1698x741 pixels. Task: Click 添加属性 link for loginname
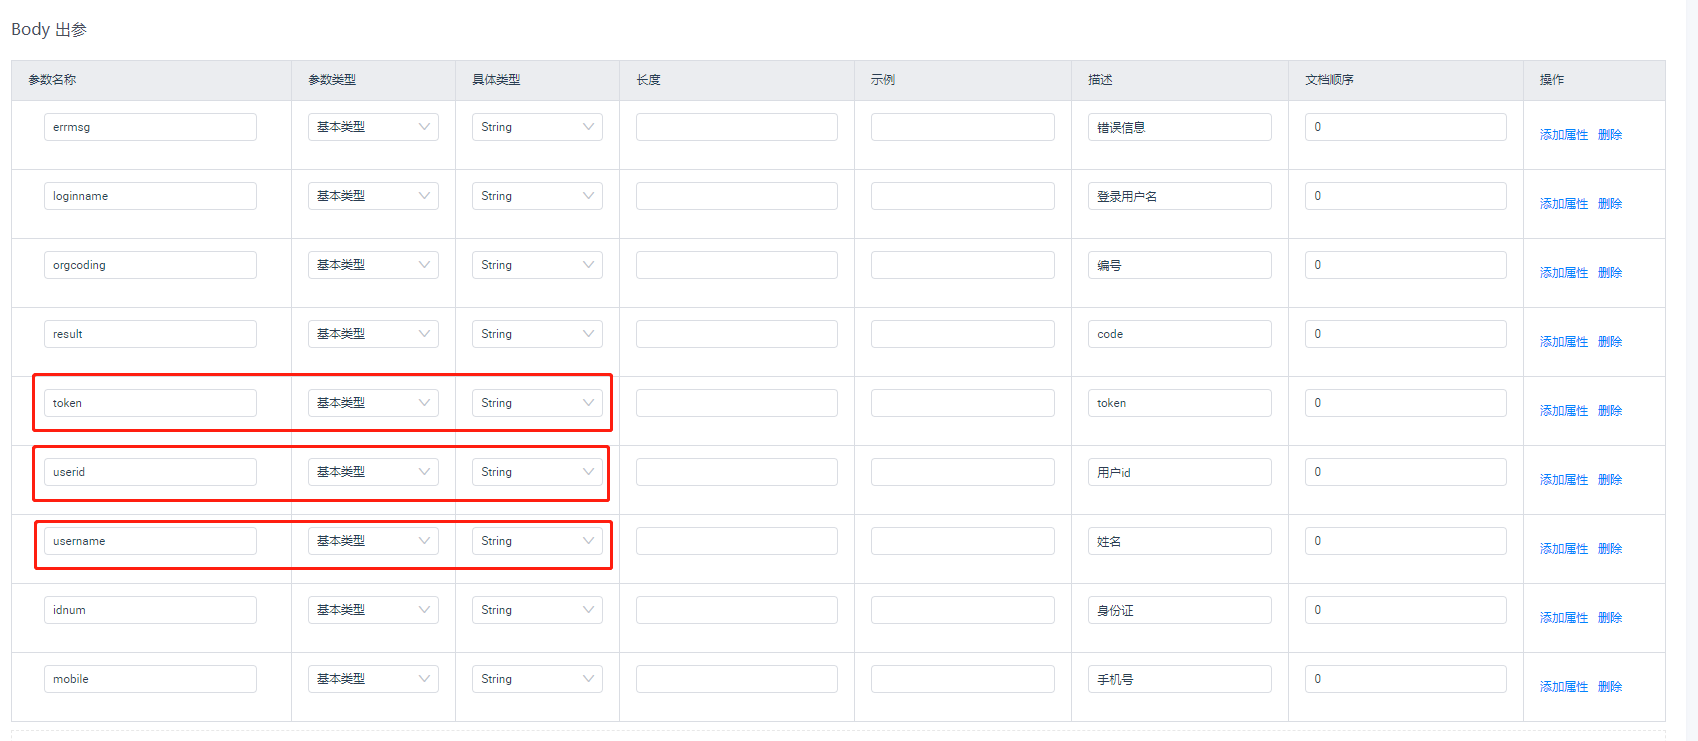[1564, 204]
